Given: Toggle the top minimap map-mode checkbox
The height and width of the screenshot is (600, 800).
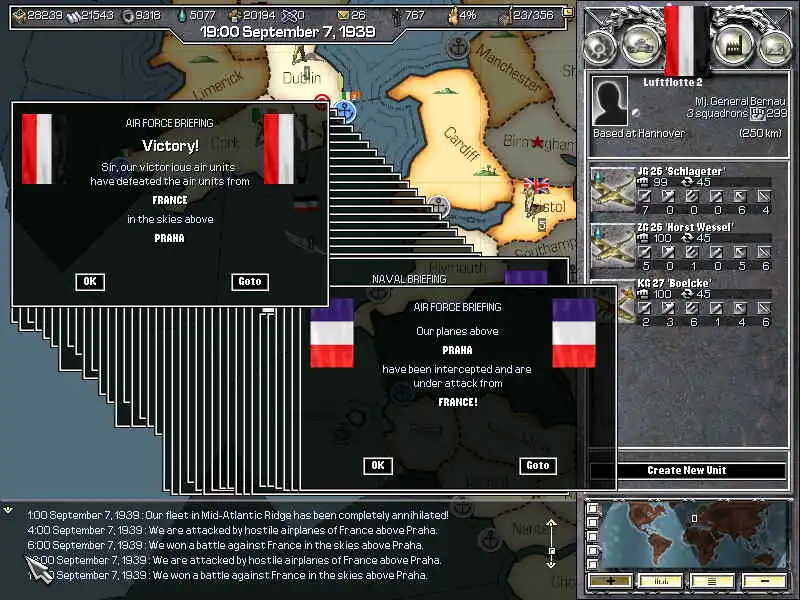Looking at the screenshot, I should click(x=593, y=509).
